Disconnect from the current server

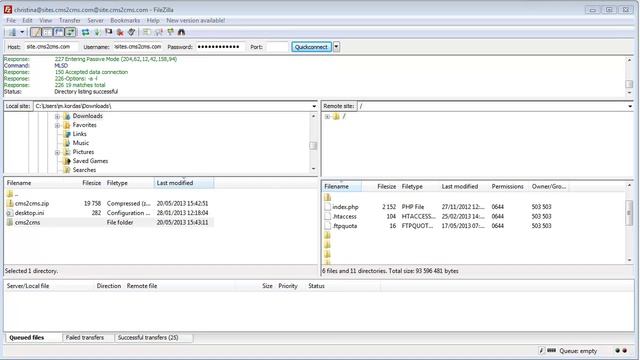pyautogui.click(x=120, y=32)
